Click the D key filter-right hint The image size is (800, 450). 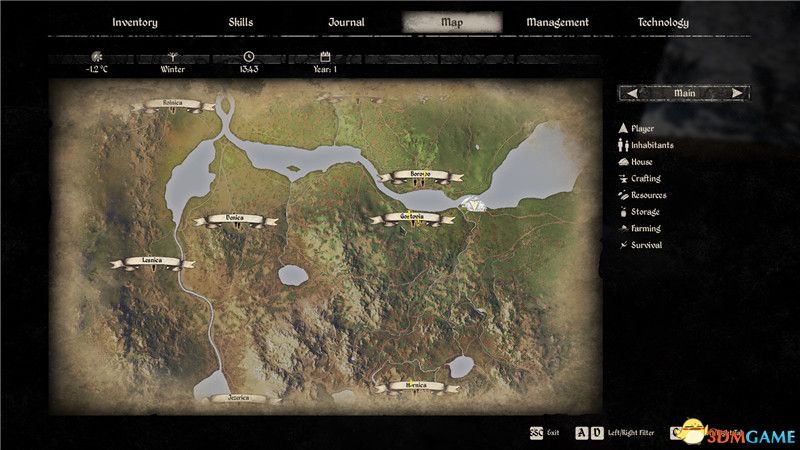597,433
